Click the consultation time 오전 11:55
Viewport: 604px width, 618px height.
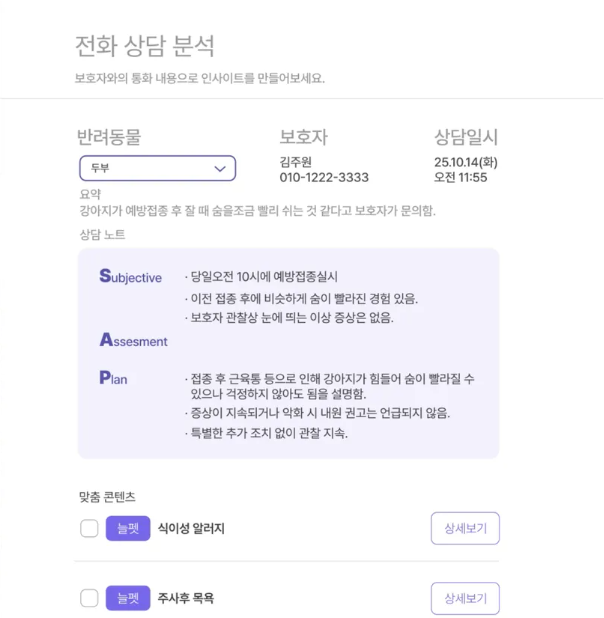(x=460, y=178)
